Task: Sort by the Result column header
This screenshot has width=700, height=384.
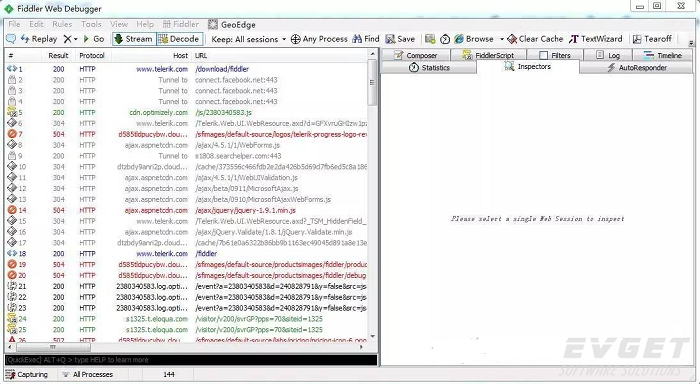Action: tap(58, 56)
